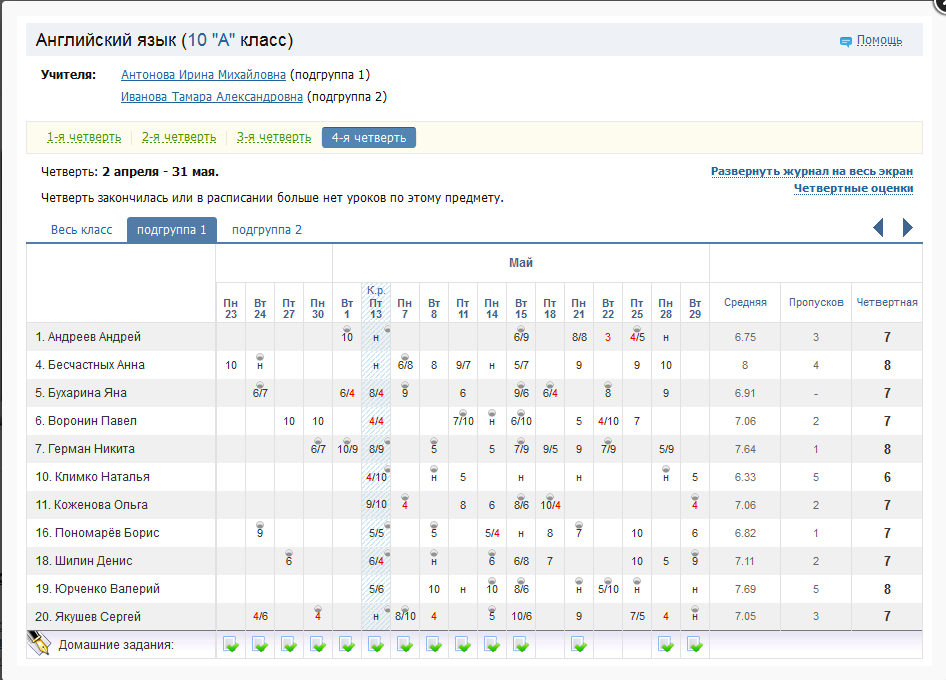Click the Пропусков column header
This screenshot has height=680, width=946.
(816, 302)
